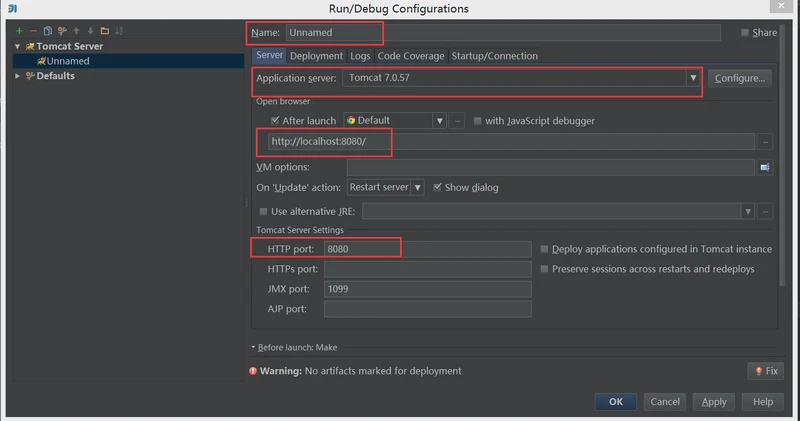Add a new configuration with the plus icon
Image resolution: width=800 pixels, height=421 pixels.
click(x=19, y=31)
